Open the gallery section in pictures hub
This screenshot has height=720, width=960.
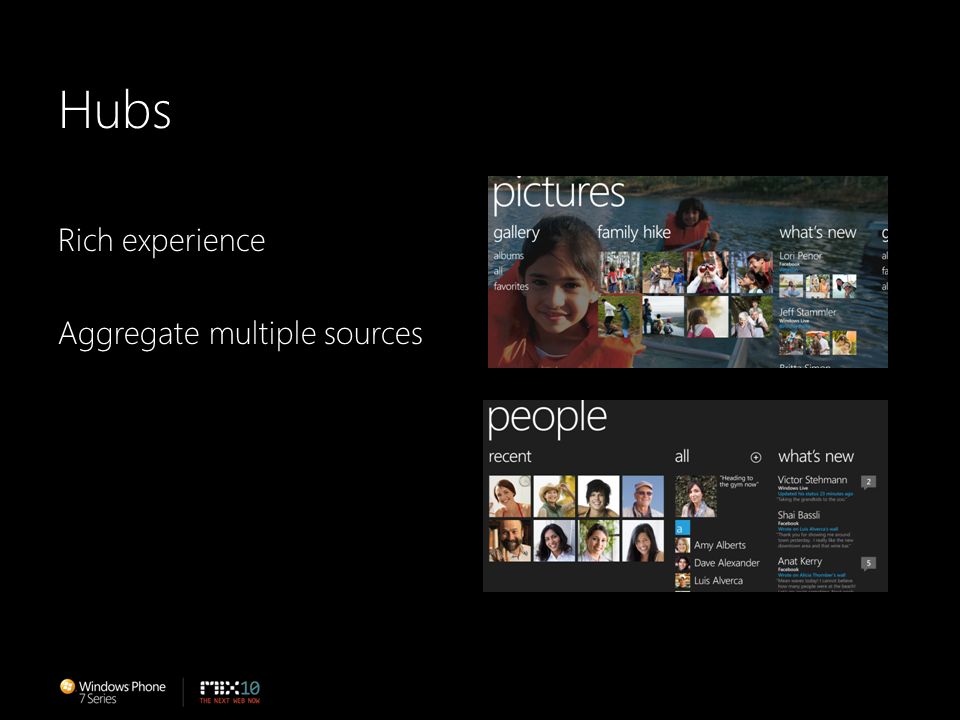[516, 233]
